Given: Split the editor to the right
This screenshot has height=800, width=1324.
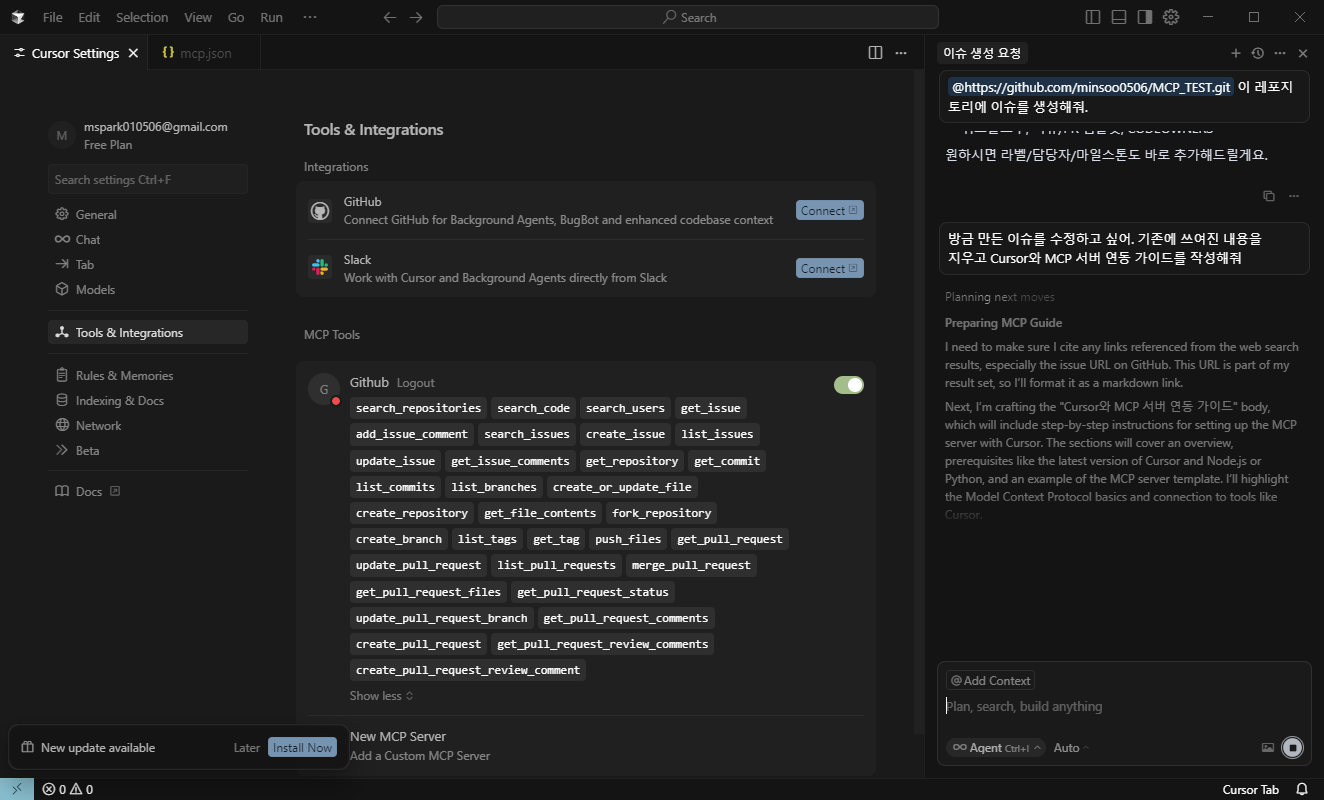Looking at the screenshot, I should point(875,53).
